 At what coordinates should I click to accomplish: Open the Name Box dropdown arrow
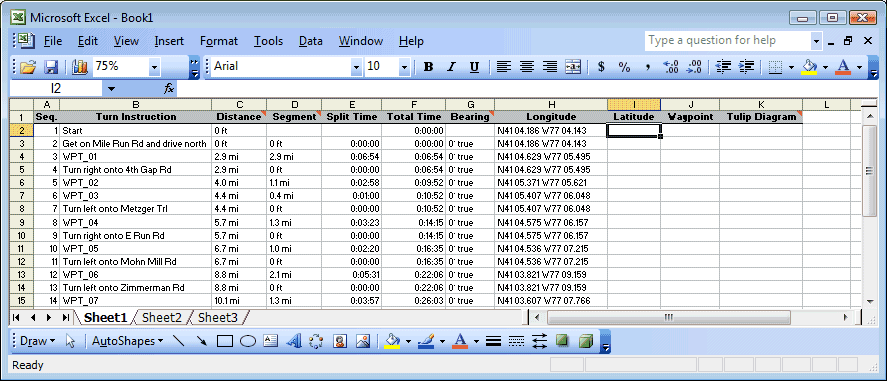pos(111,89)
